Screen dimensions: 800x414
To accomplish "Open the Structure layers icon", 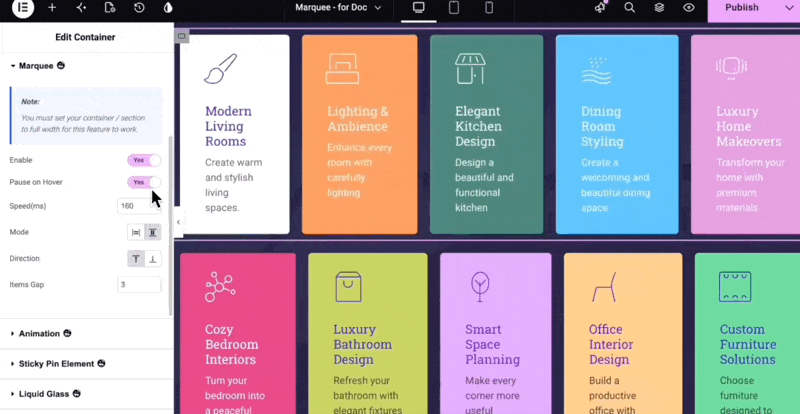I will pyautogui.click(x=659, y=8).
